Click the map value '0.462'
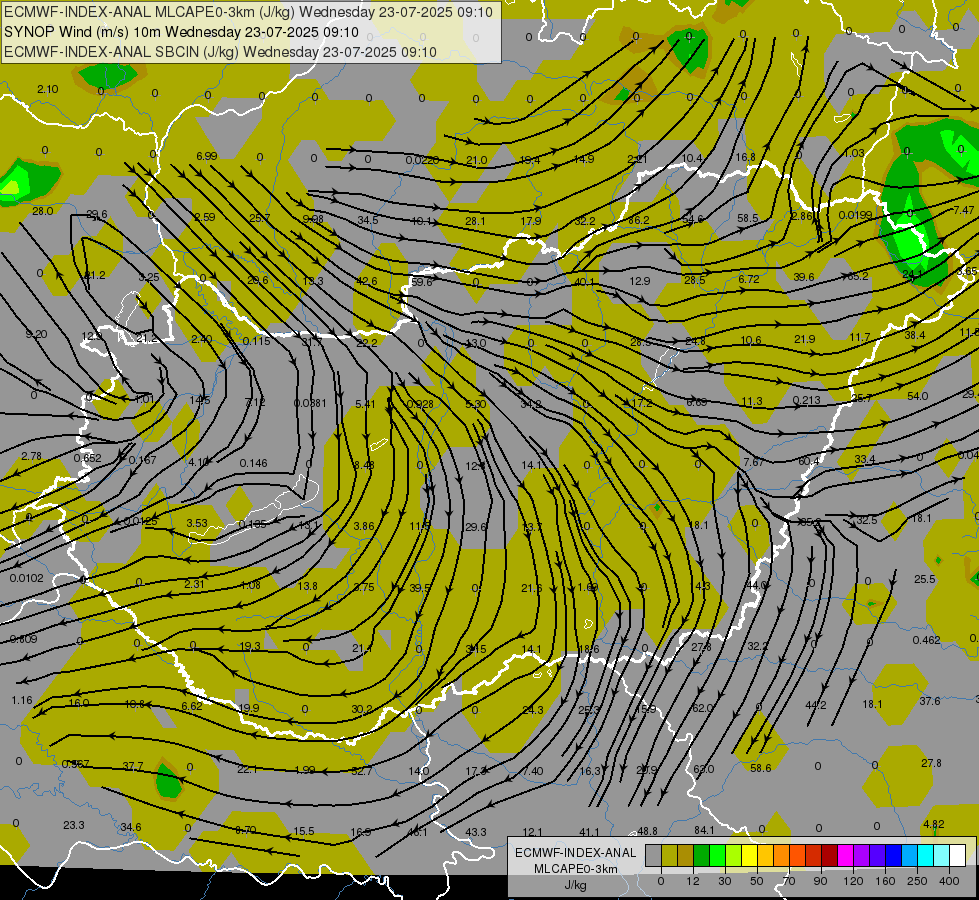979x900 pixels. pyautogui.click(x=926, y=640)
